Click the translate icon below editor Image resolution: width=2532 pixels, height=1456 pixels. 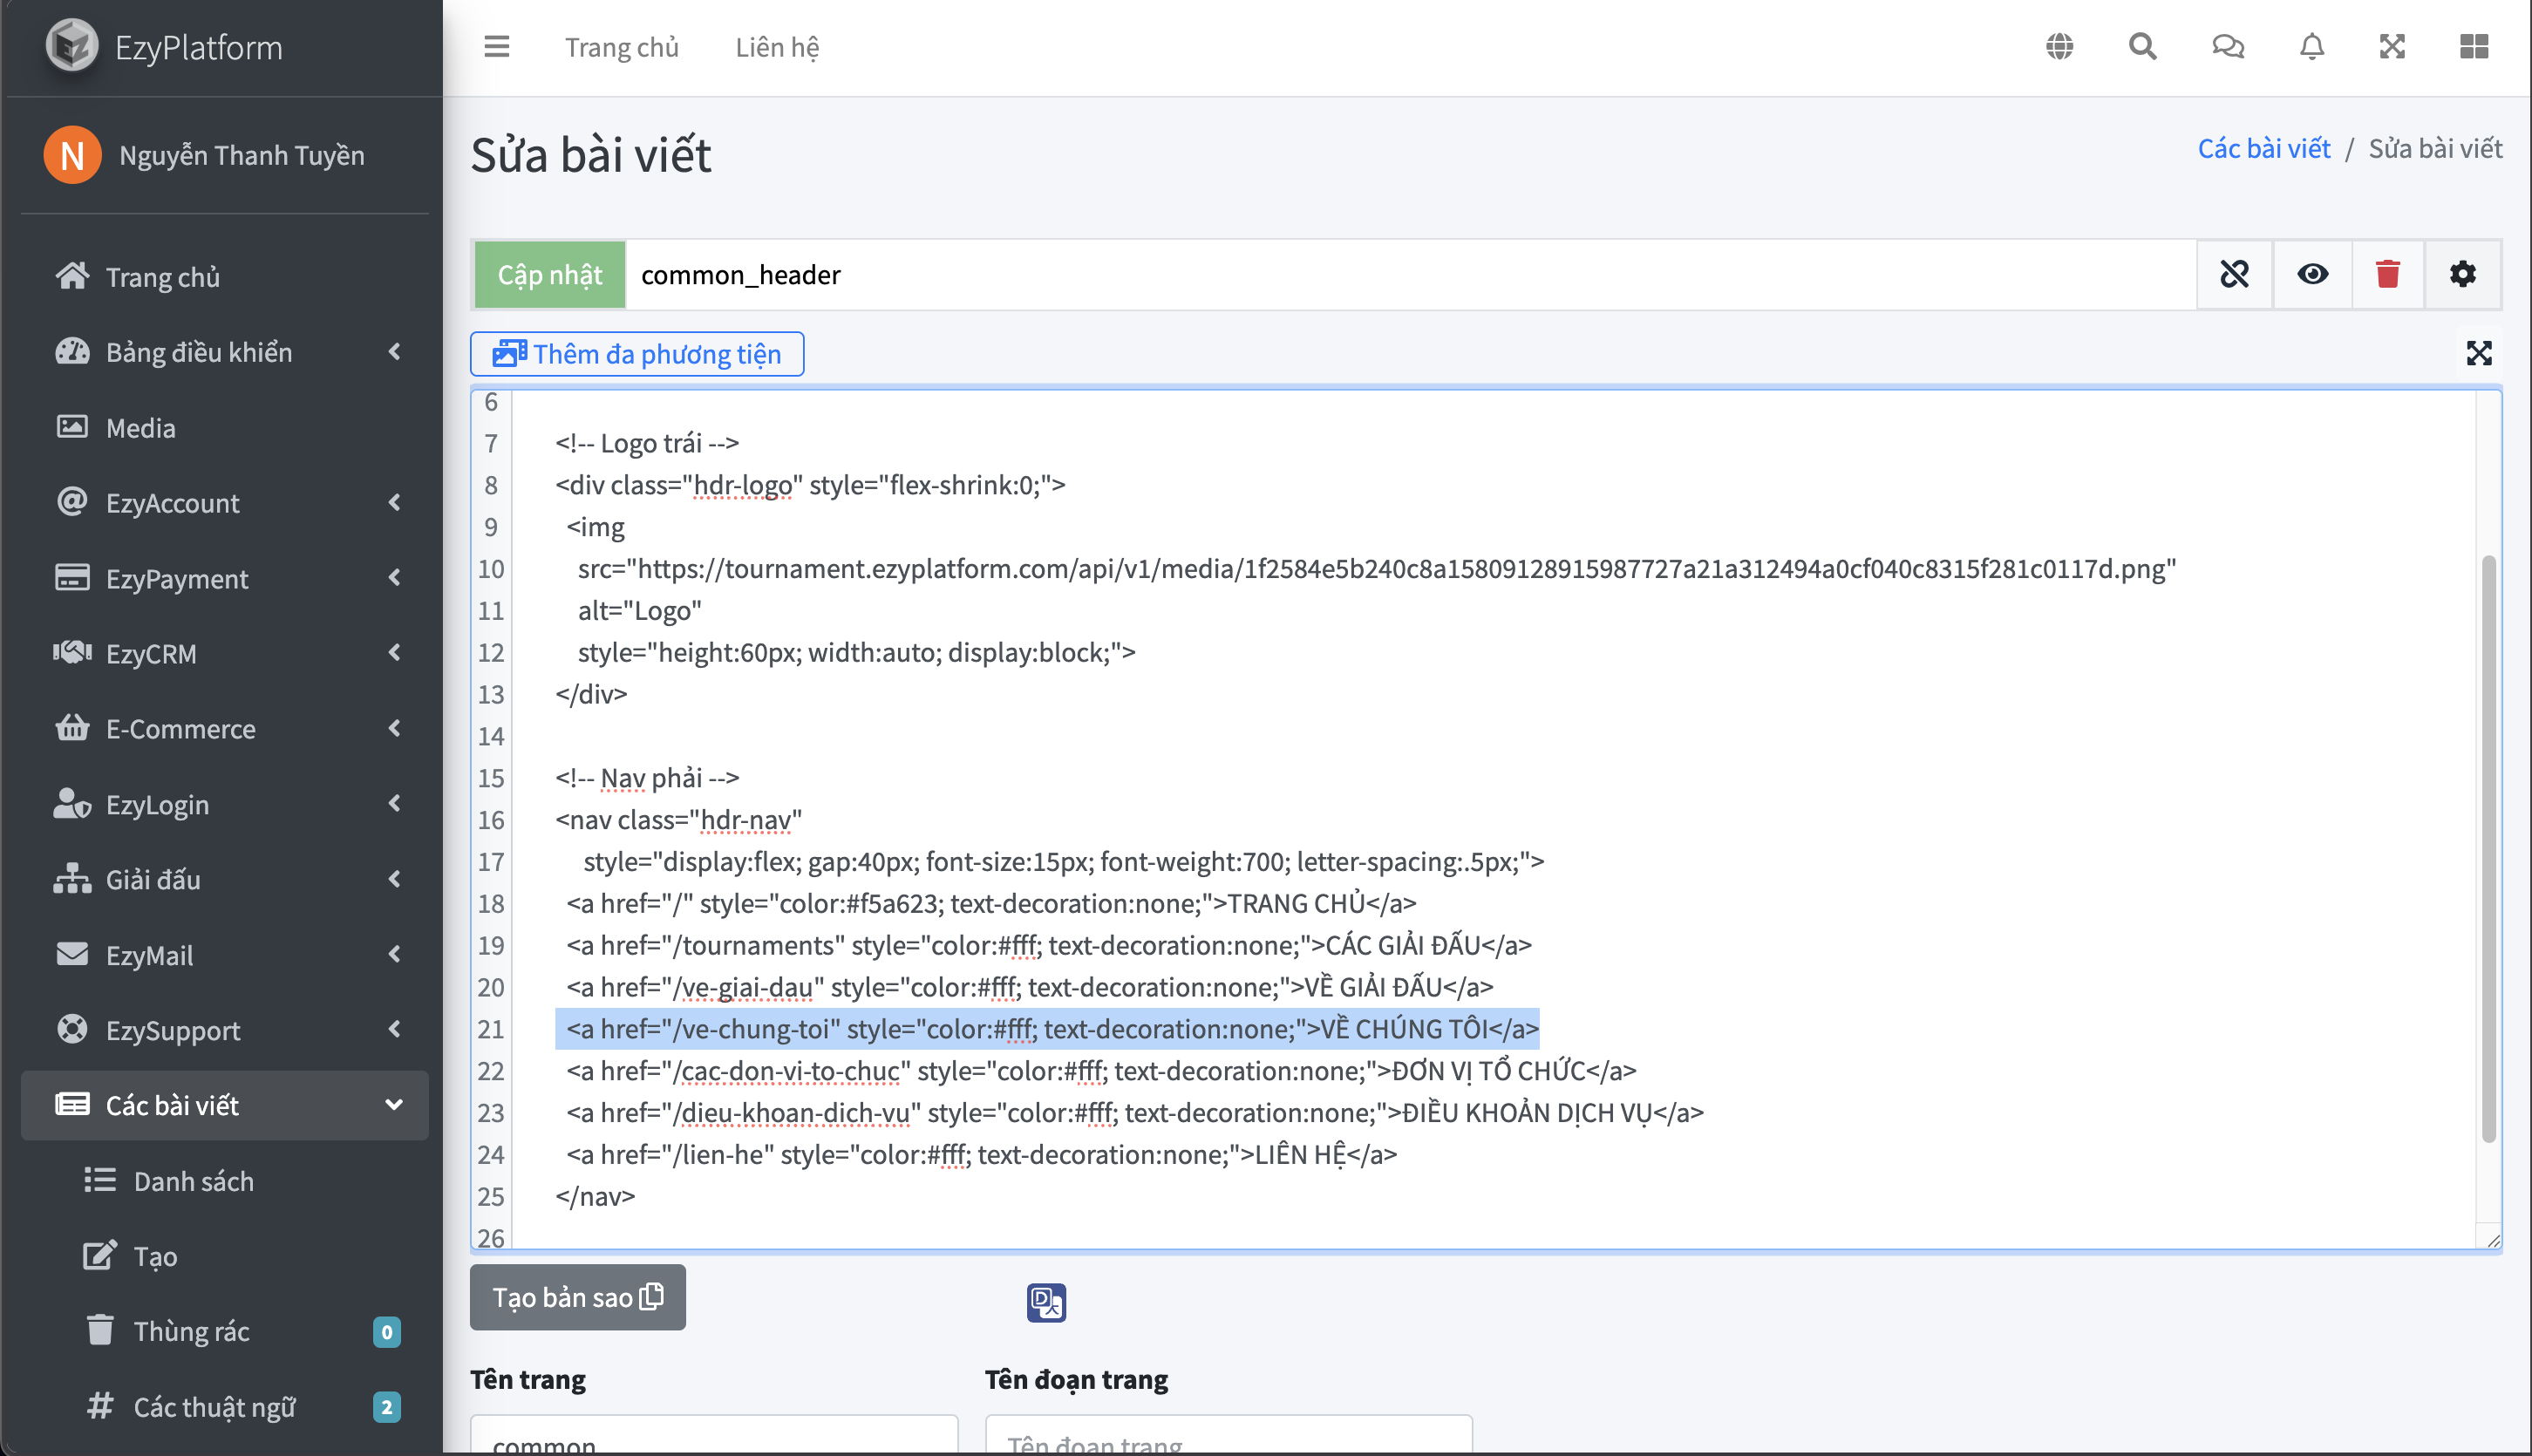click(1046, 1302)
